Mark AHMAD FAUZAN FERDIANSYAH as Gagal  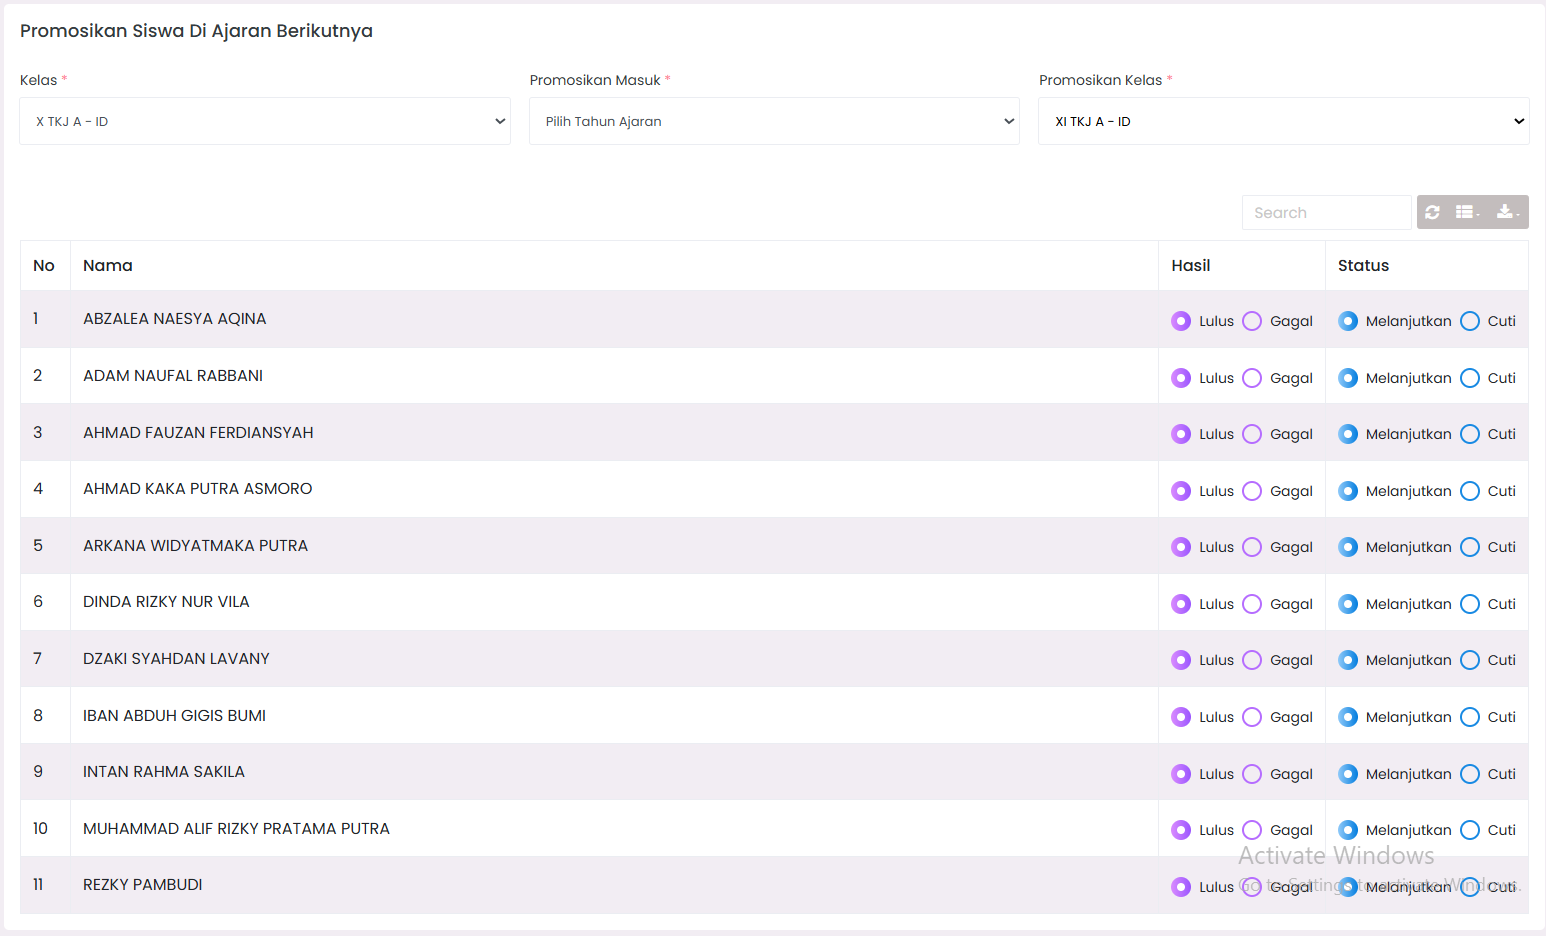tap(1252, 434)
